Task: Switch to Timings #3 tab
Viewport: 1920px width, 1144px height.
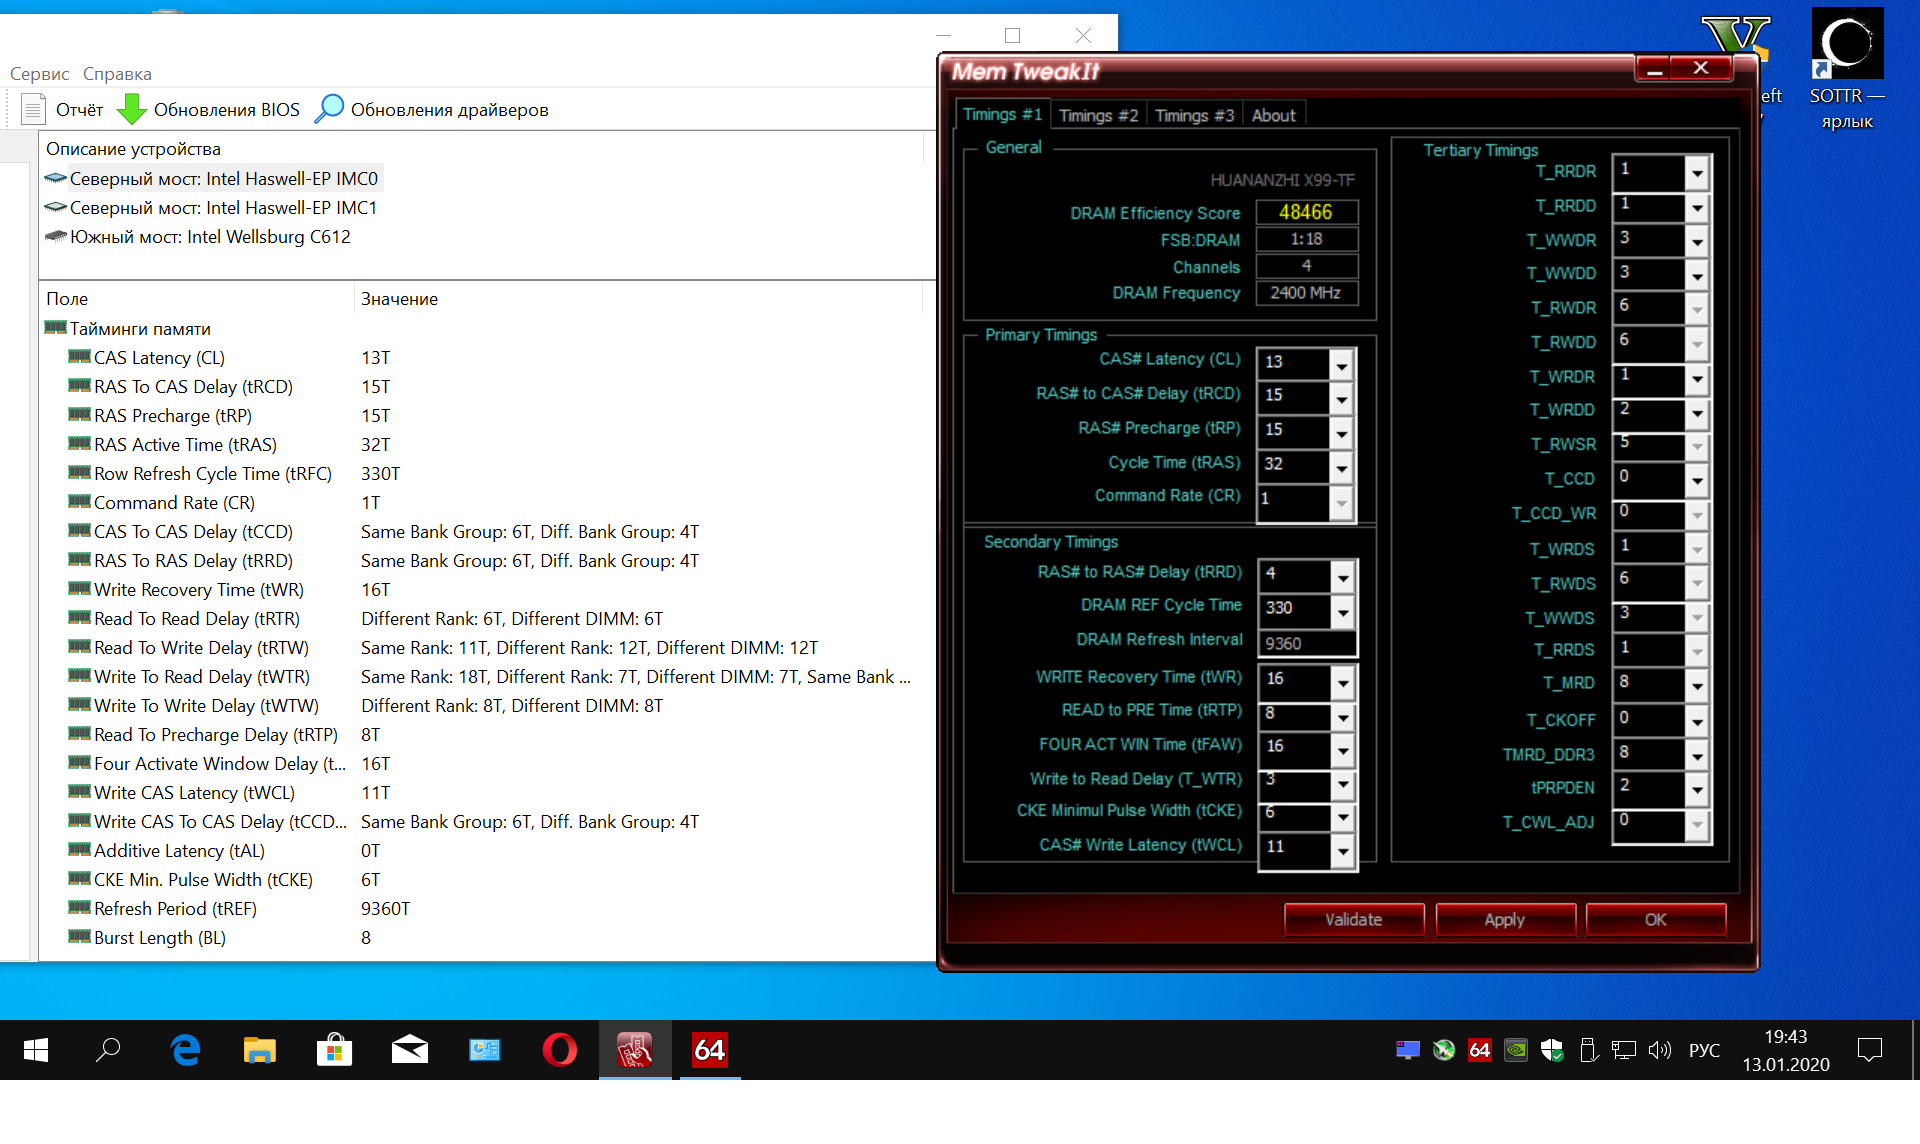Action: coord(1194,115)
